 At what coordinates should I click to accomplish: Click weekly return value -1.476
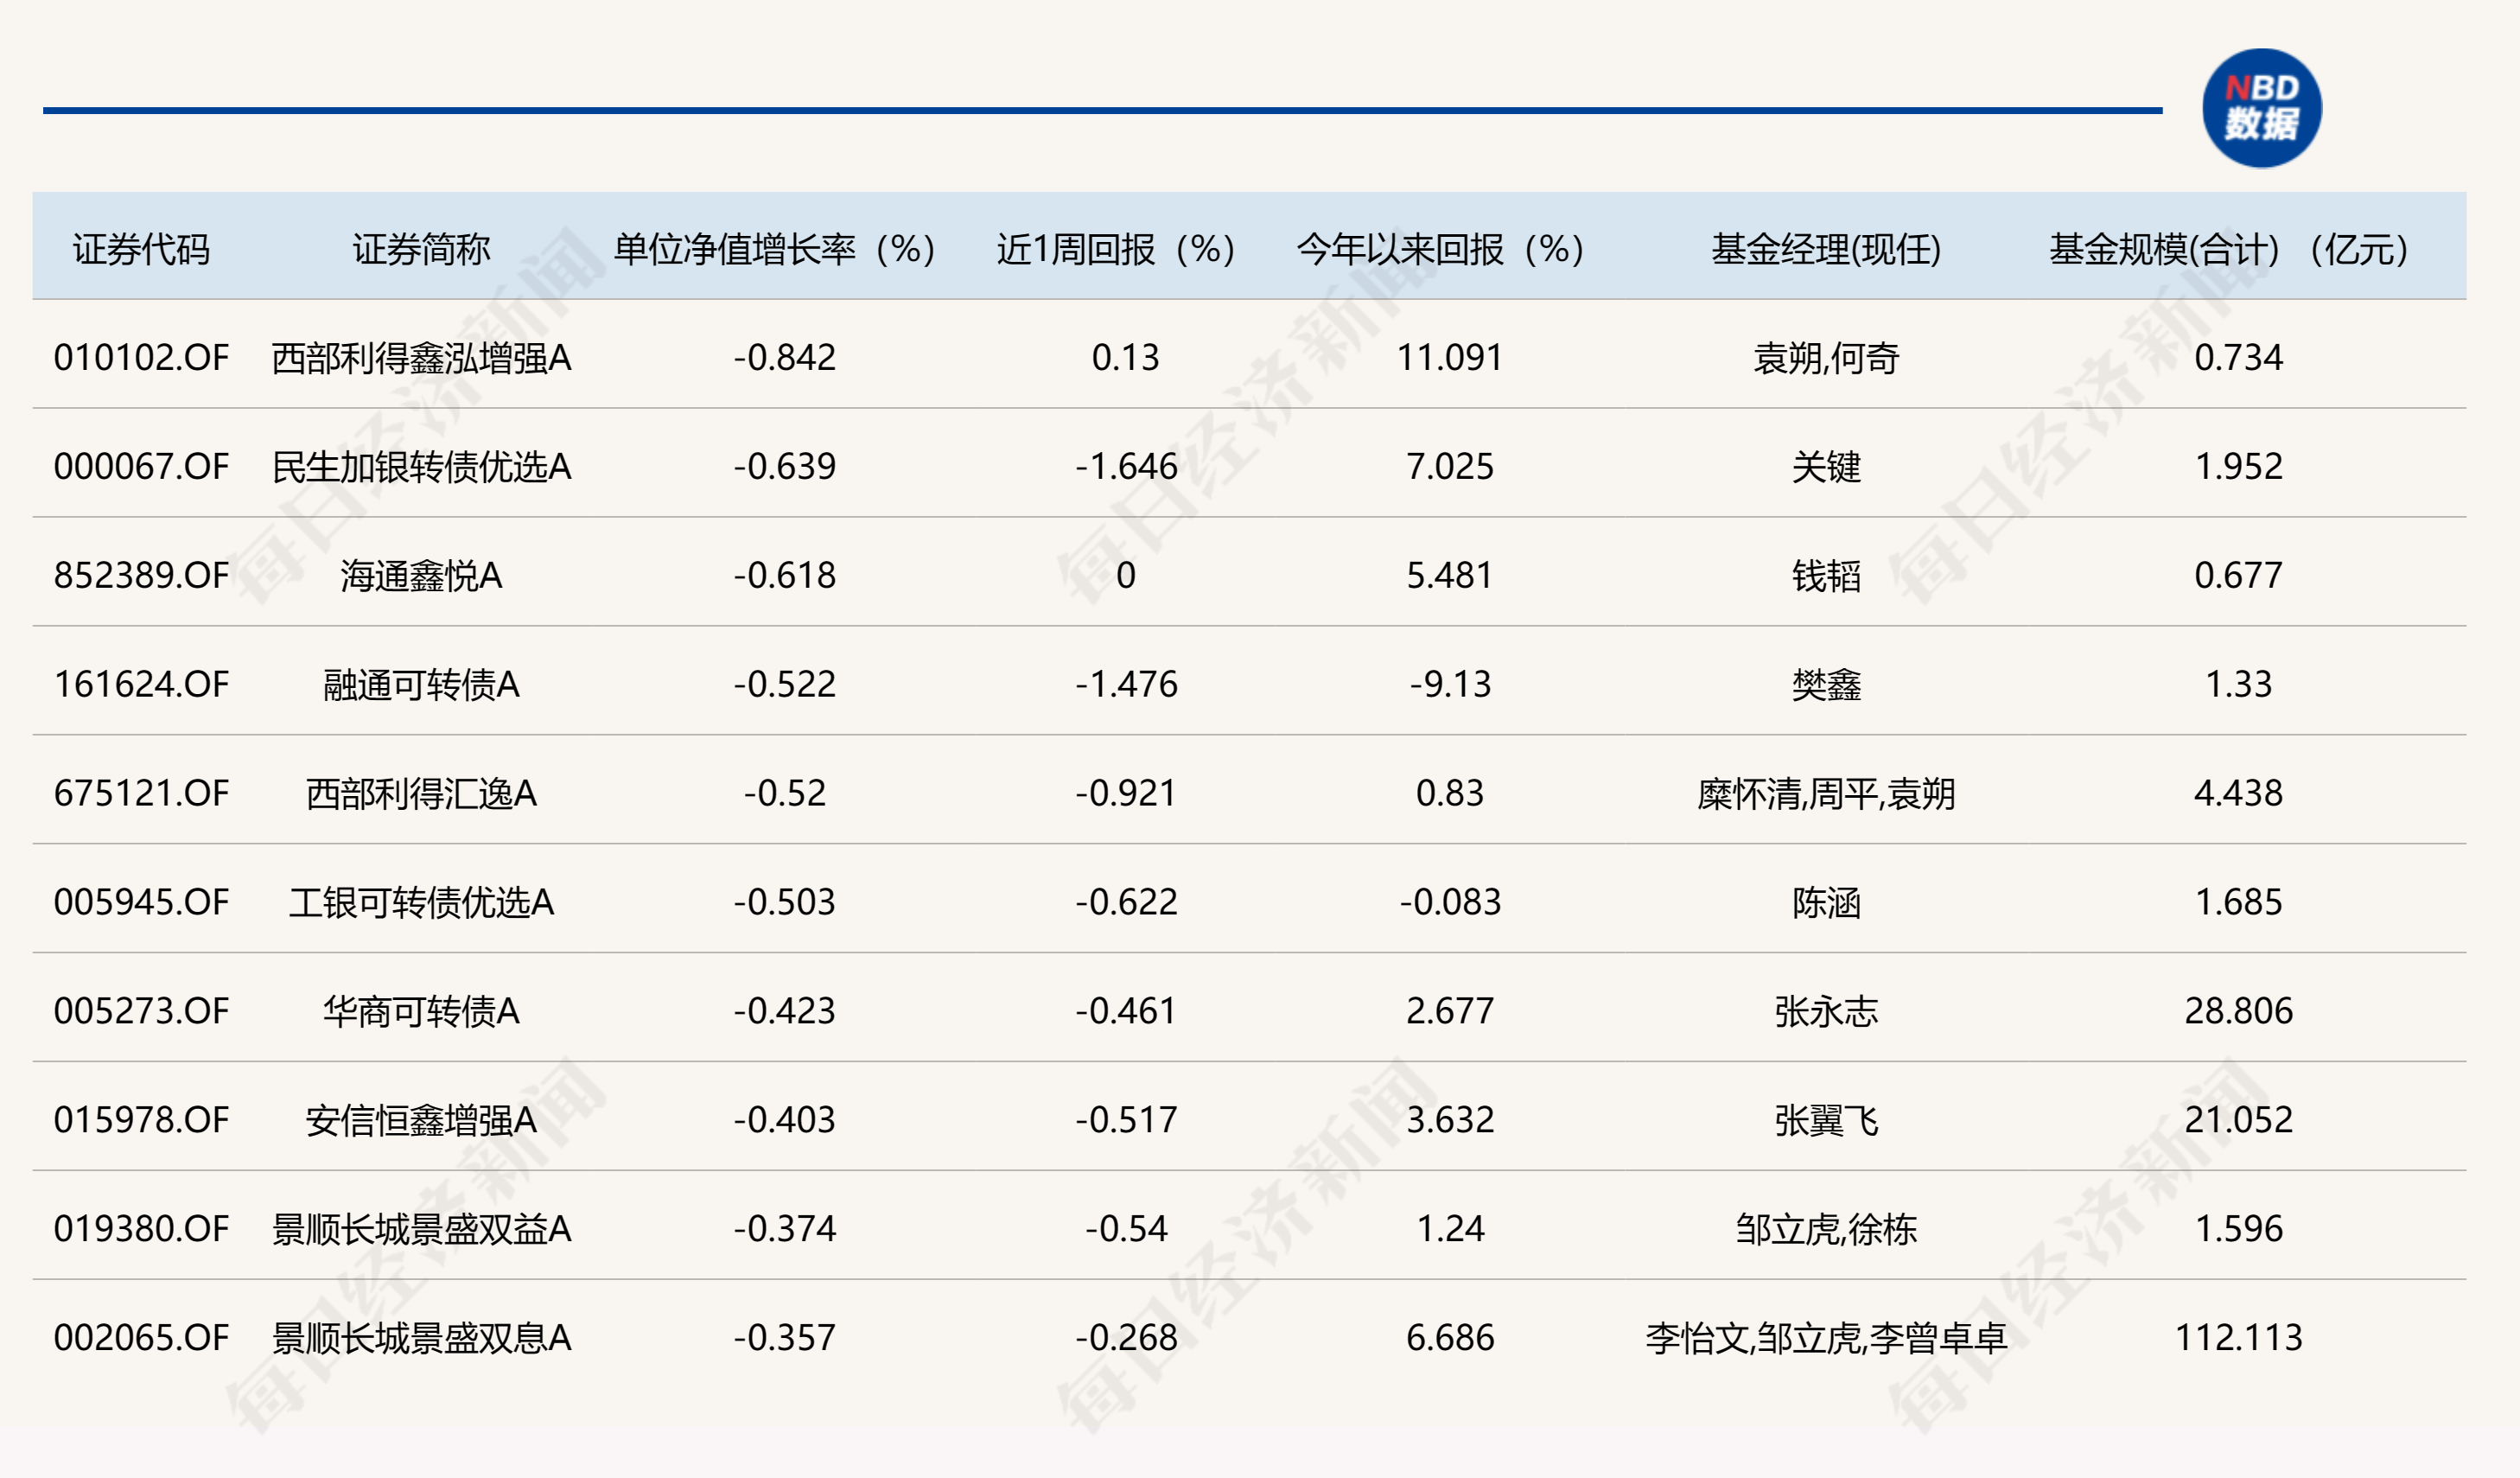point(1126,685)
